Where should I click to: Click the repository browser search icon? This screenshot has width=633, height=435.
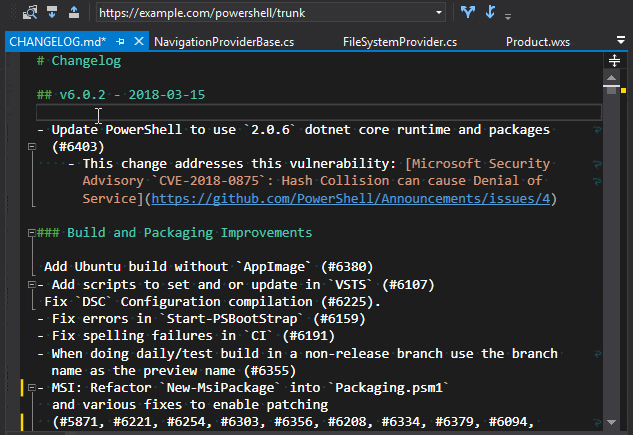pyautogui.click(x=30, y=13)
